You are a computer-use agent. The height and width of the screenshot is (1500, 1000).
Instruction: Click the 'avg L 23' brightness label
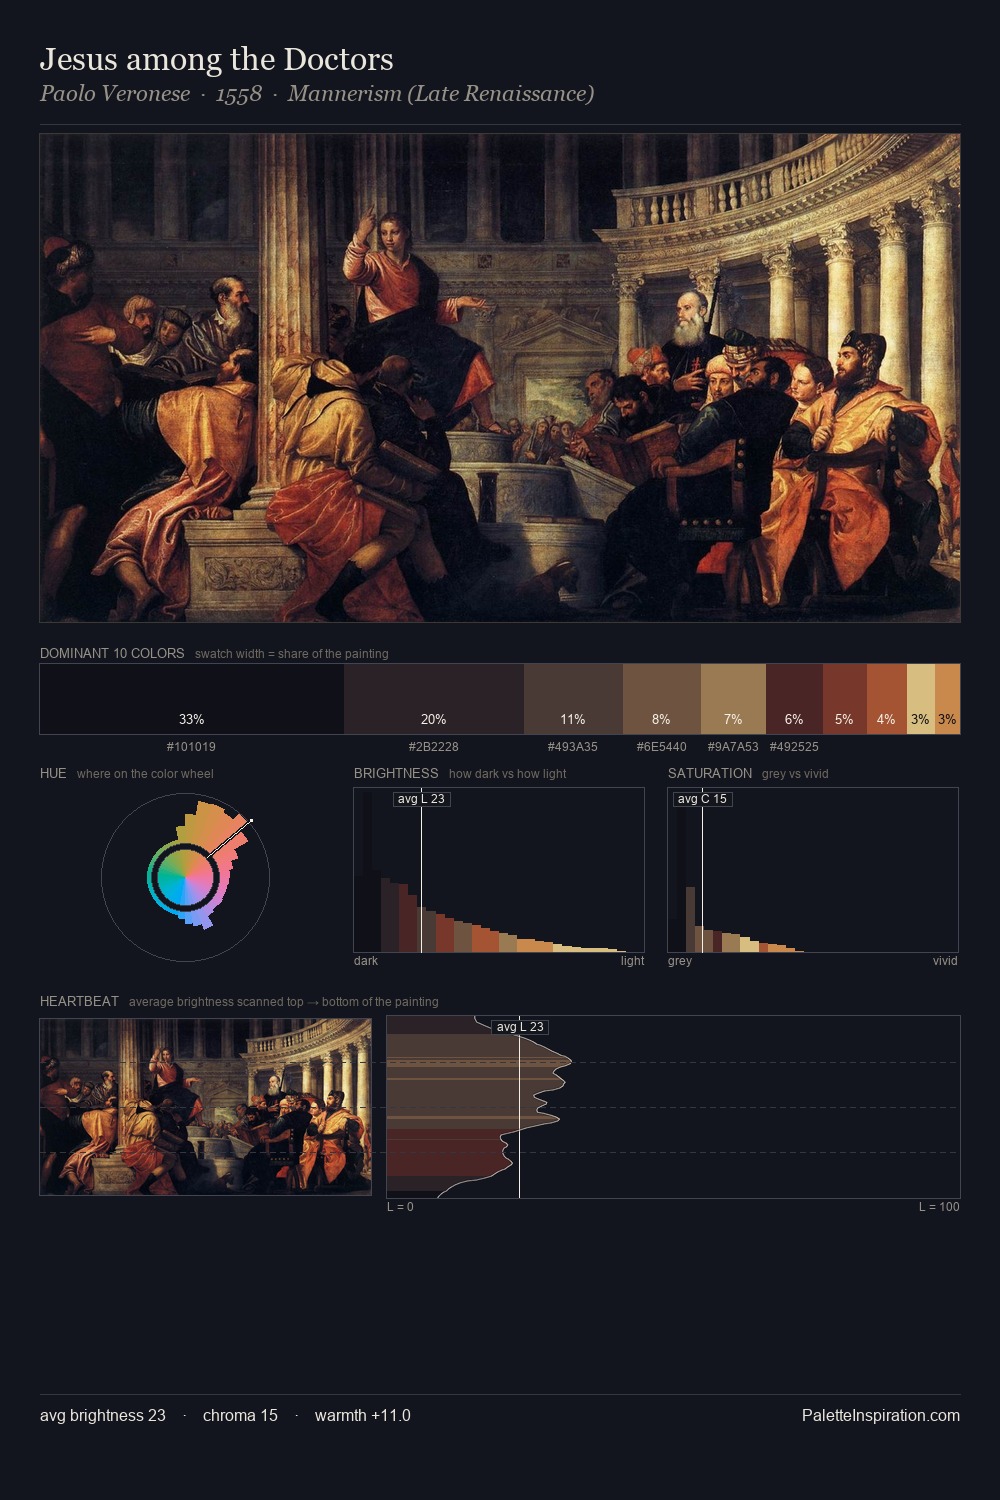coord(421,799)
